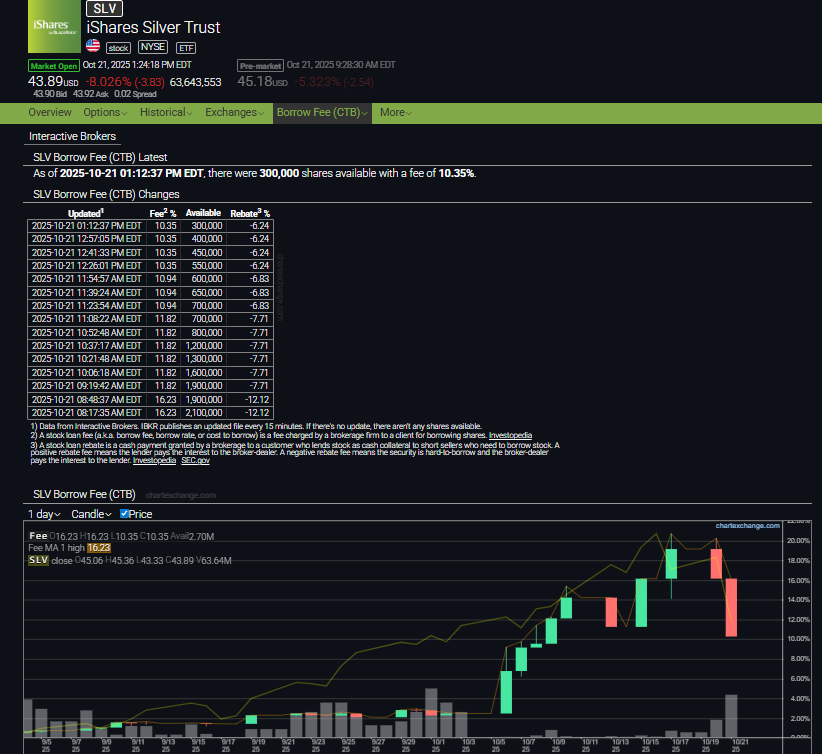This screenshot has height=754, width=822.
Task: Click the Fee chart legend label
Action: point(38,536)
